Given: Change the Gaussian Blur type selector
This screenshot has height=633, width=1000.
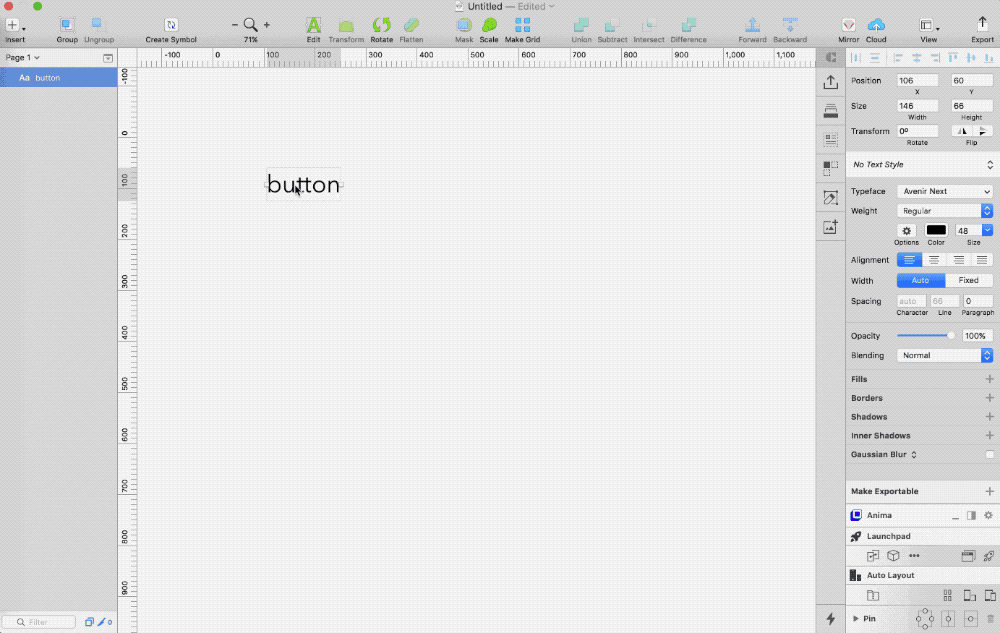Looking at the screenshot, I should click(914, 455).
